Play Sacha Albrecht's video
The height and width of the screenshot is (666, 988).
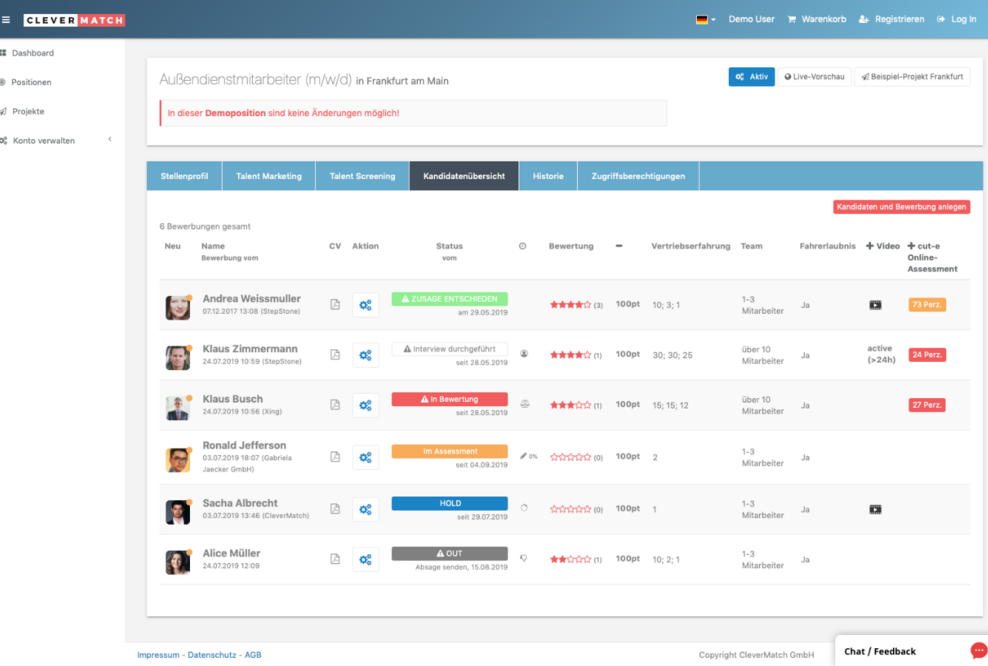pyautogui.click(x=876, y=509)
